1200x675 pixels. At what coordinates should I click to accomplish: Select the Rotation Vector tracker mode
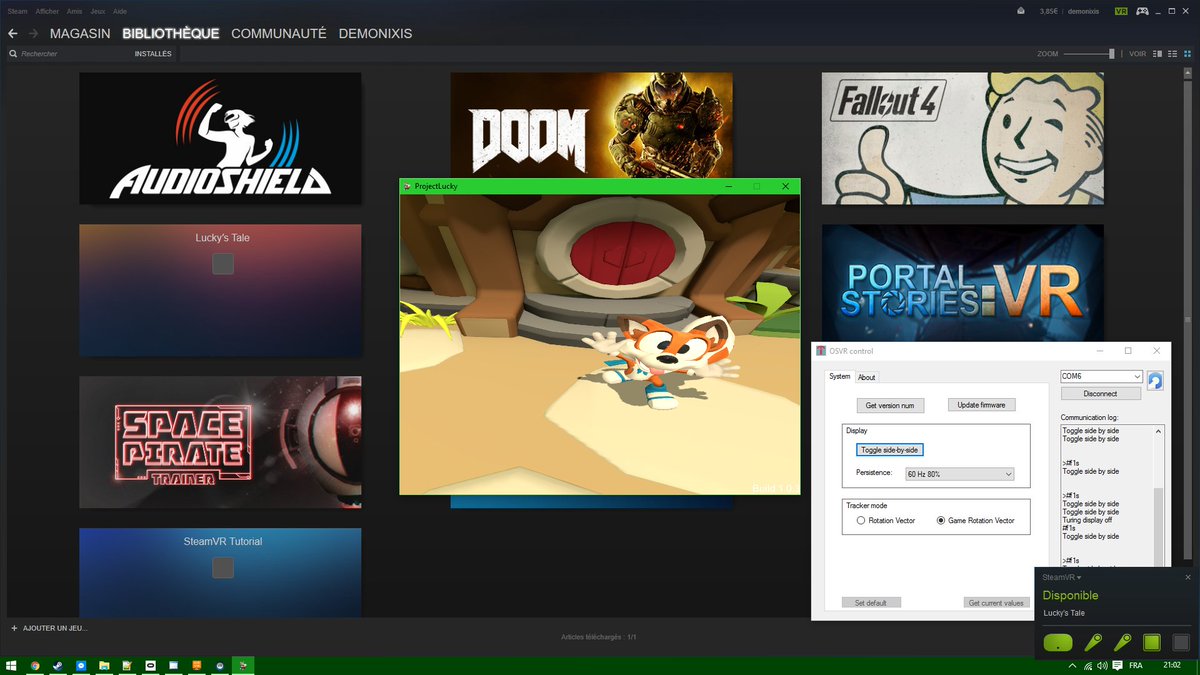point(886,520)
